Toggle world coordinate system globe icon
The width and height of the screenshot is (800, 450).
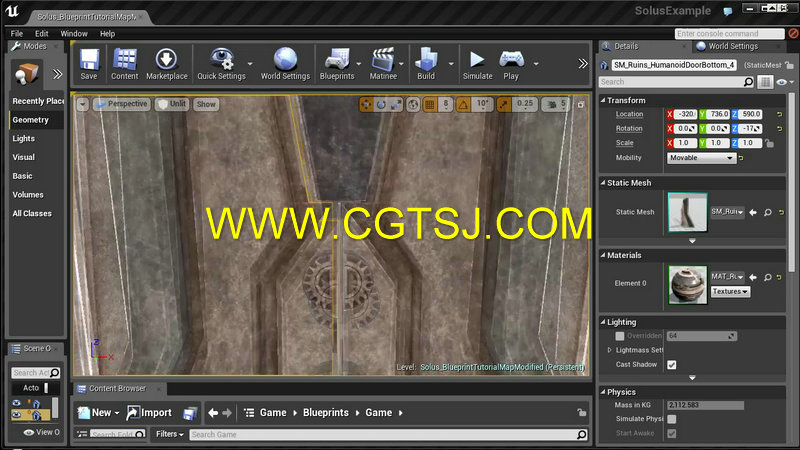[x=413, y=105]
